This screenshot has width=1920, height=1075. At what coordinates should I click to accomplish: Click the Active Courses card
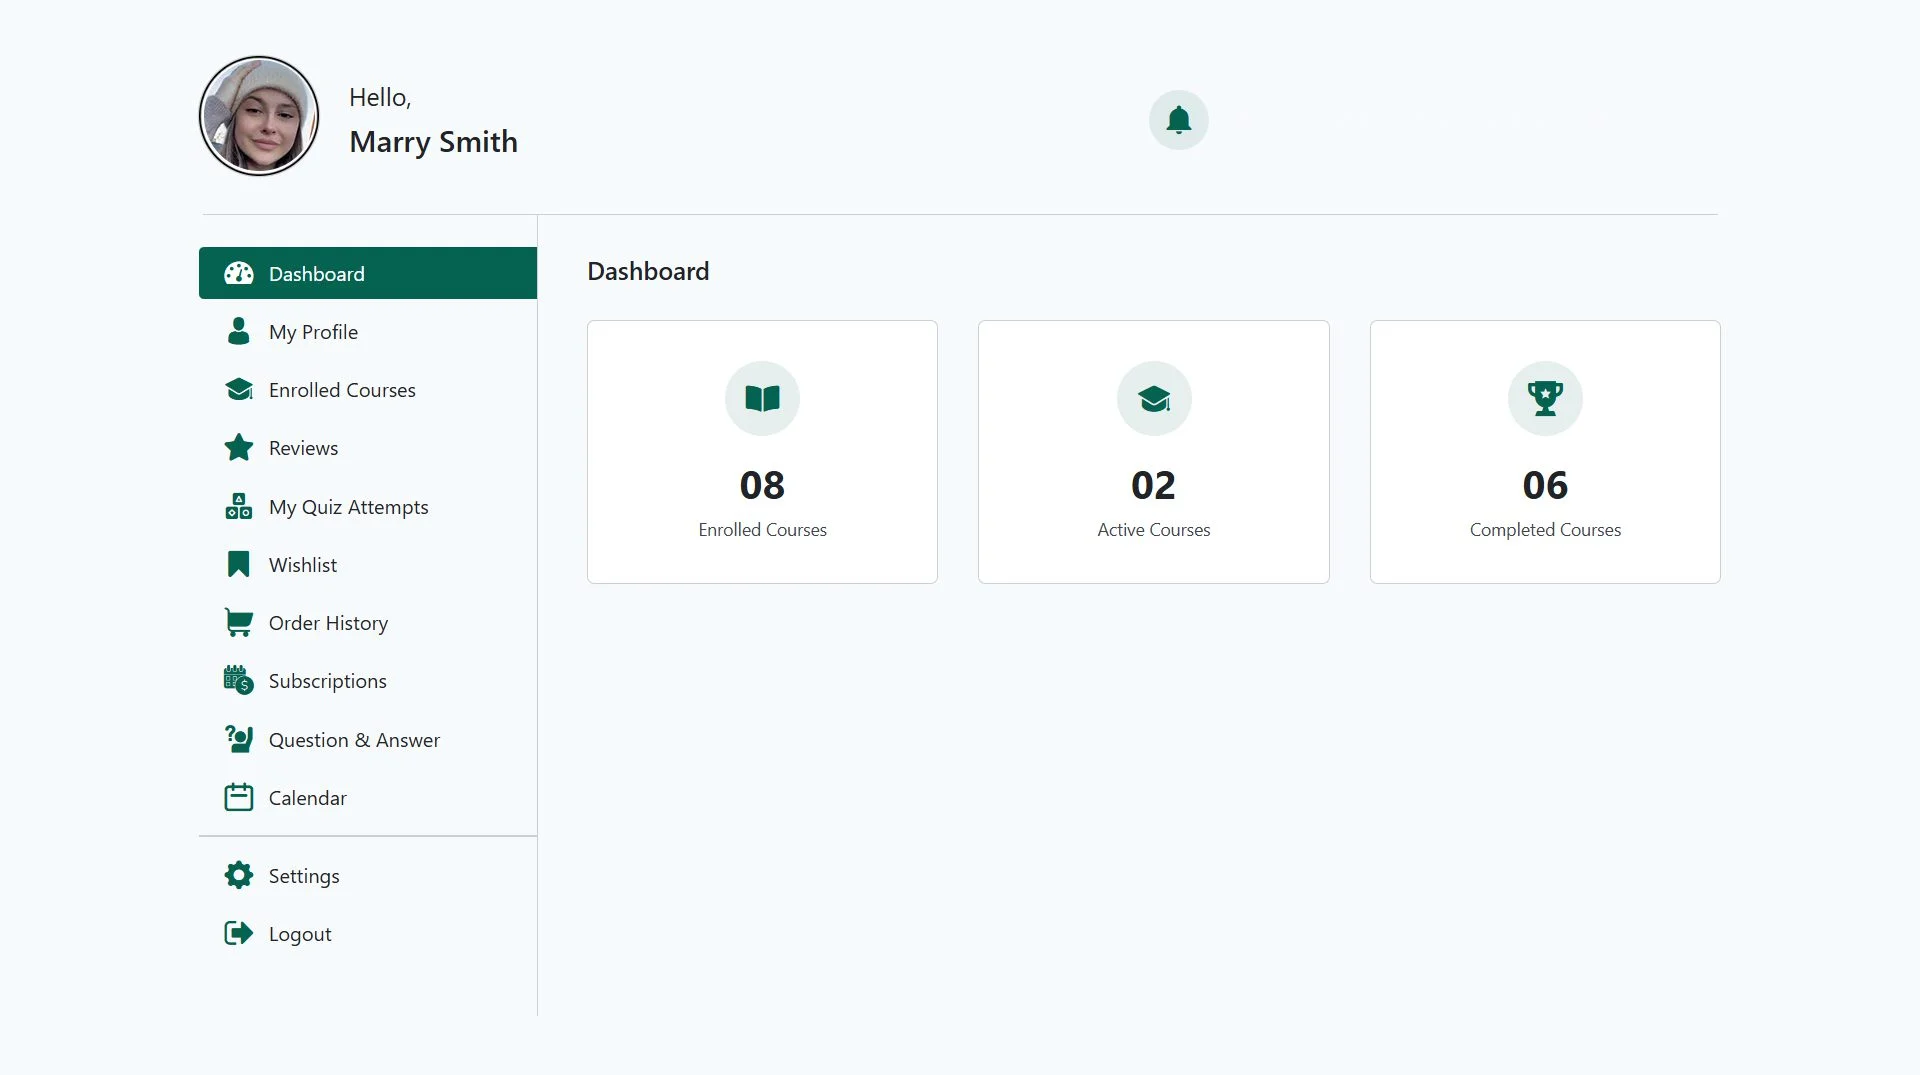coord(1153,451)
